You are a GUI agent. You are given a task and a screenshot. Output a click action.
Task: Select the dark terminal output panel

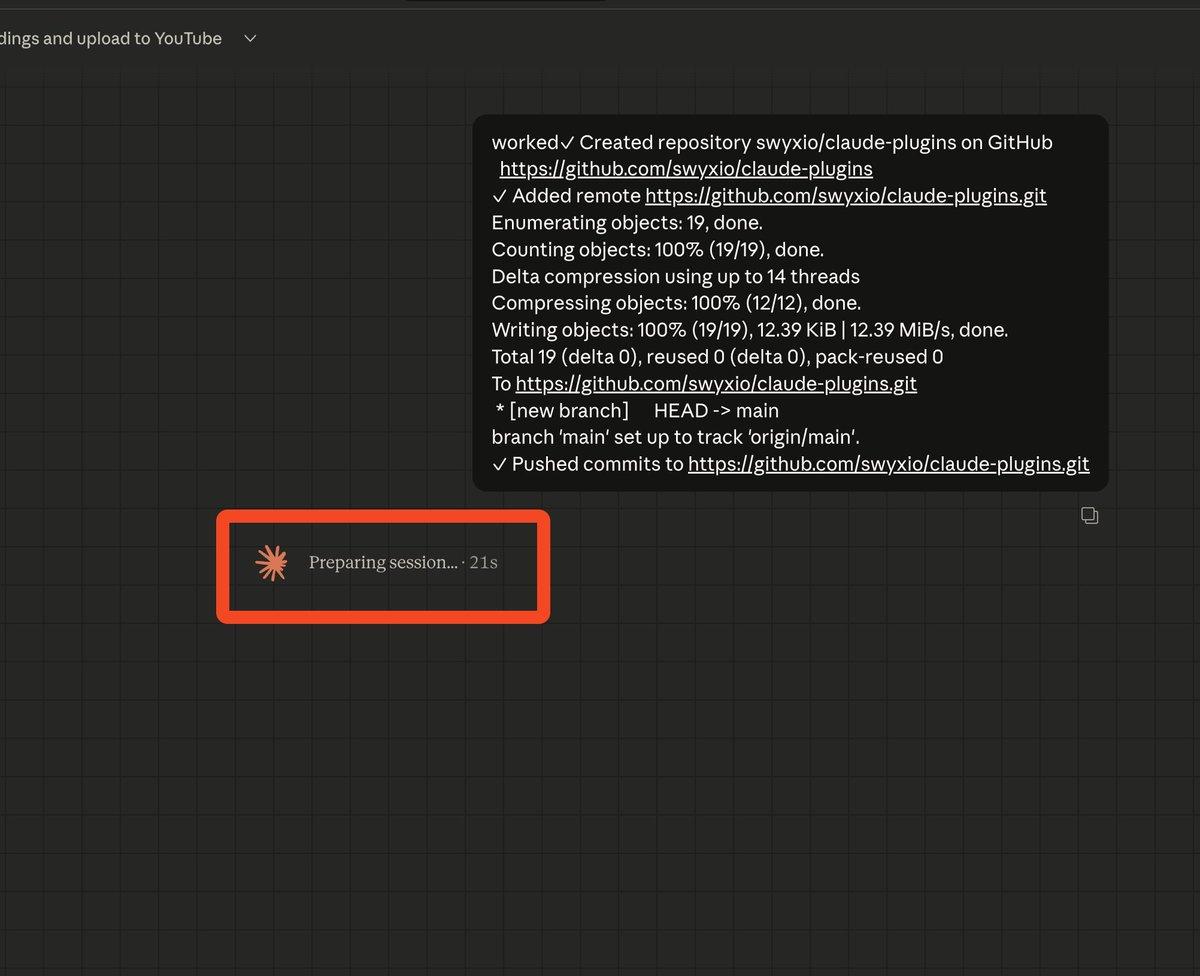[790, 300]
